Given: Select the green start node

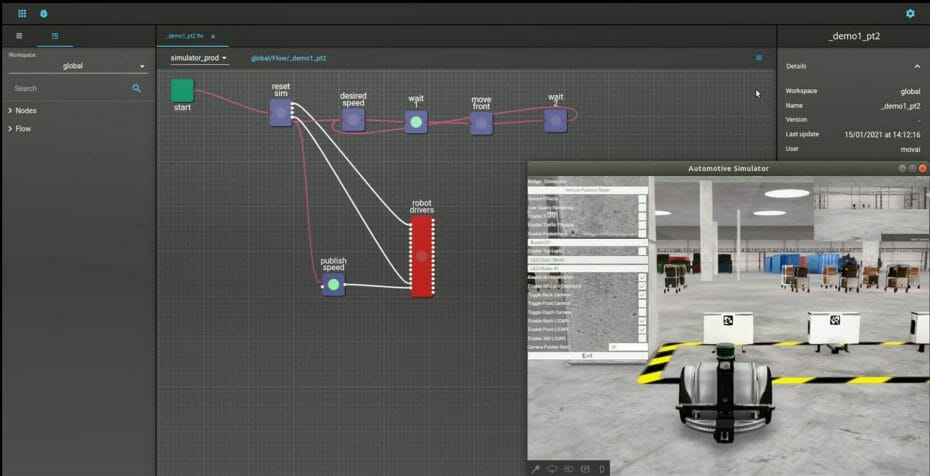Looking at the screenshot, I should (x=182, y=90).
